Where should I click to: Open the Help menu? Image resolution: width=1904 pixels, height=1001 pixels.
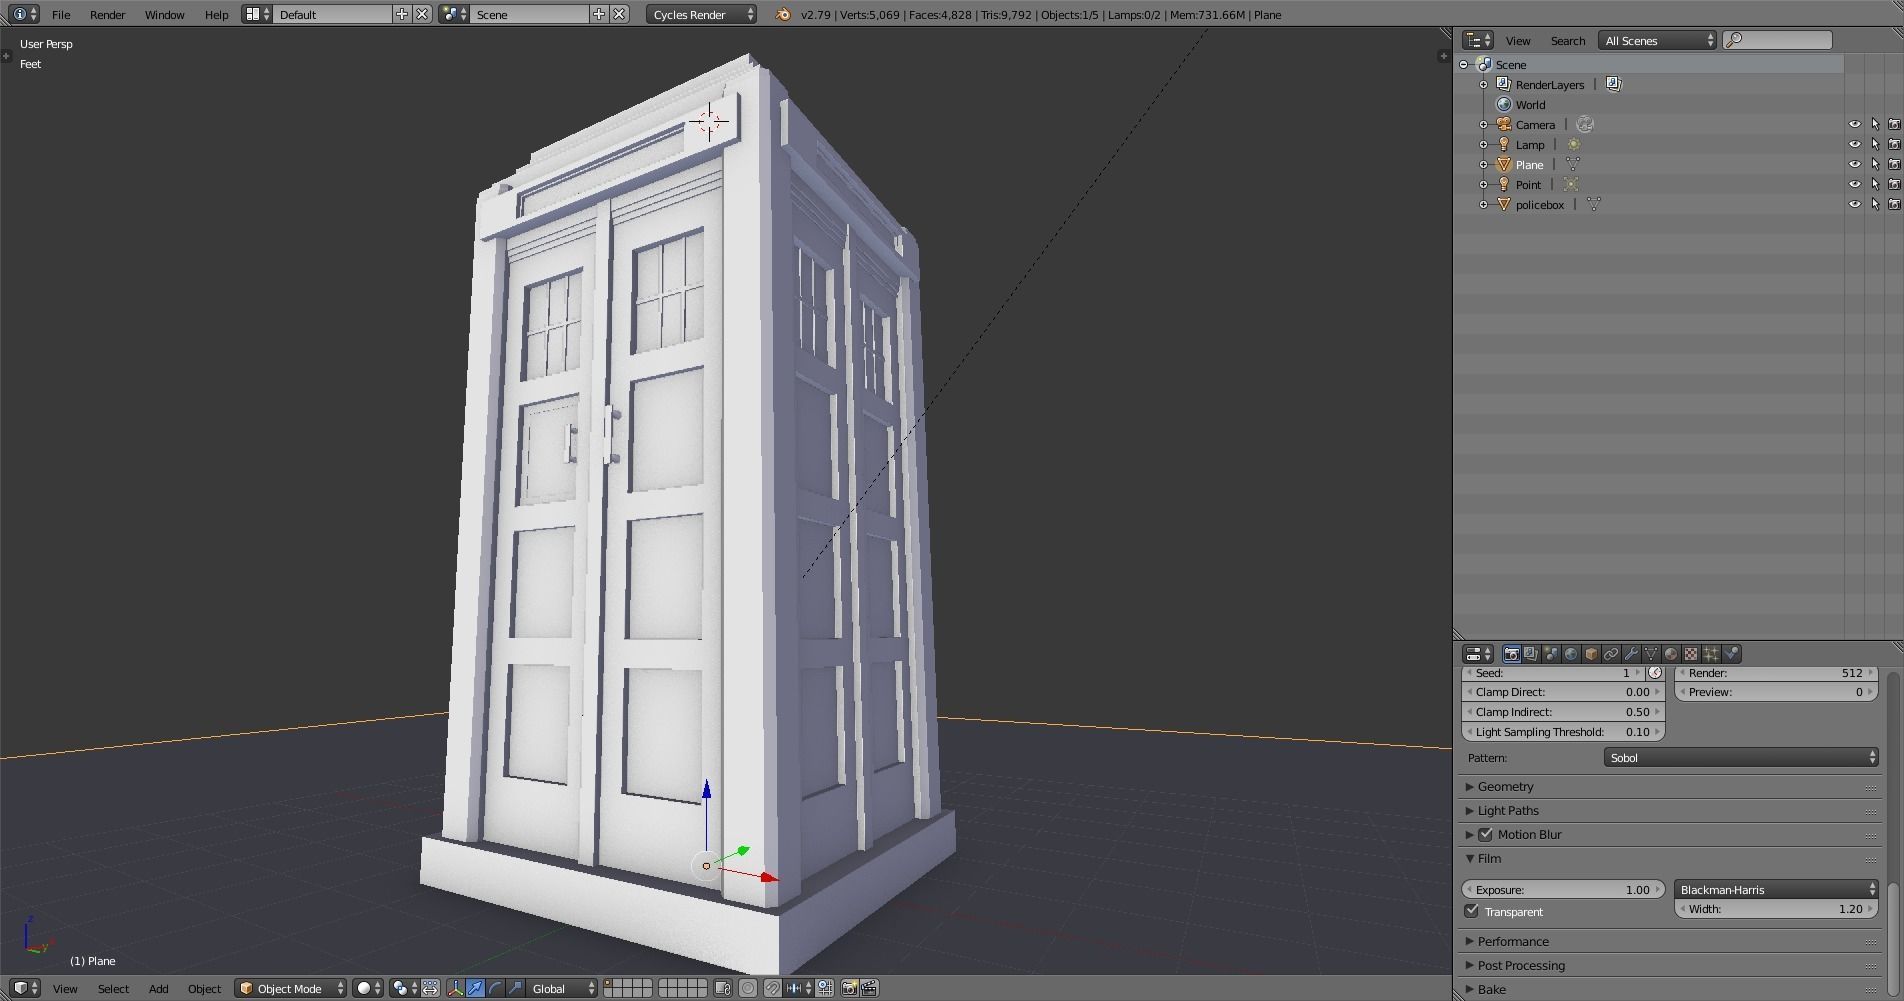pos(216,14)
